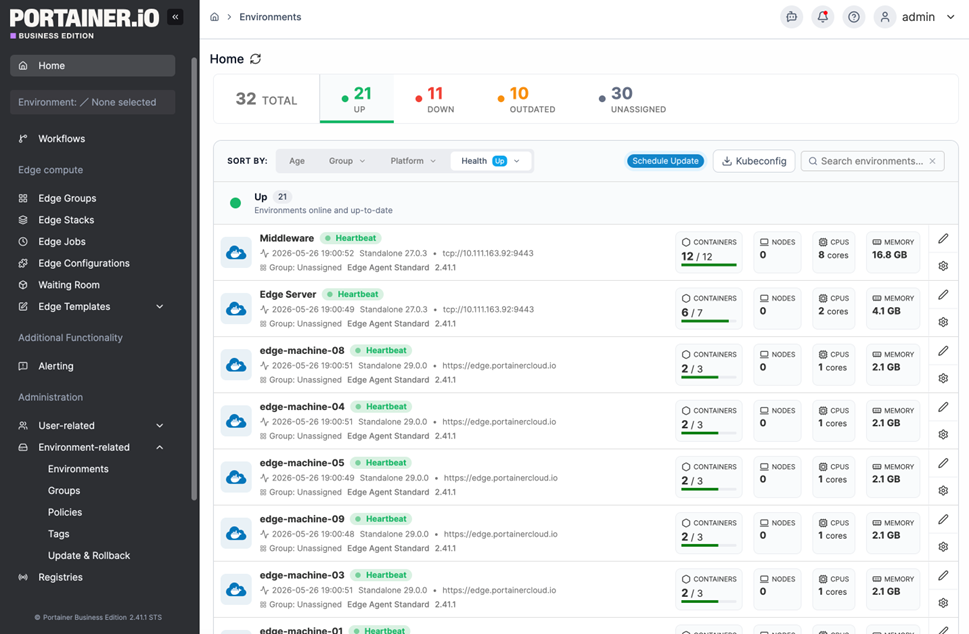Open Groups submenu item
Viewport: 969px width, 634px height.
(64, 491)
